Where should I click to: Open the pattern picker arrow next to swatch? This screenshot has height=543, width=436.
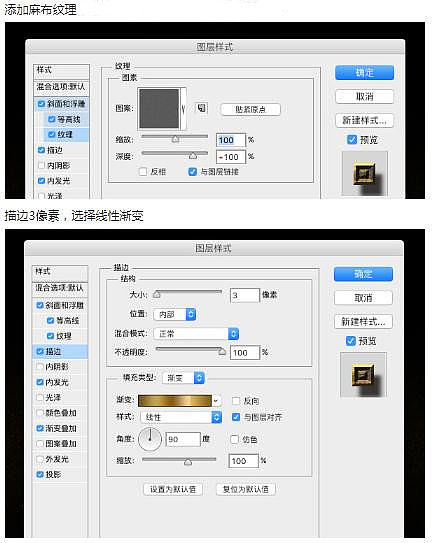pos(184,109)
